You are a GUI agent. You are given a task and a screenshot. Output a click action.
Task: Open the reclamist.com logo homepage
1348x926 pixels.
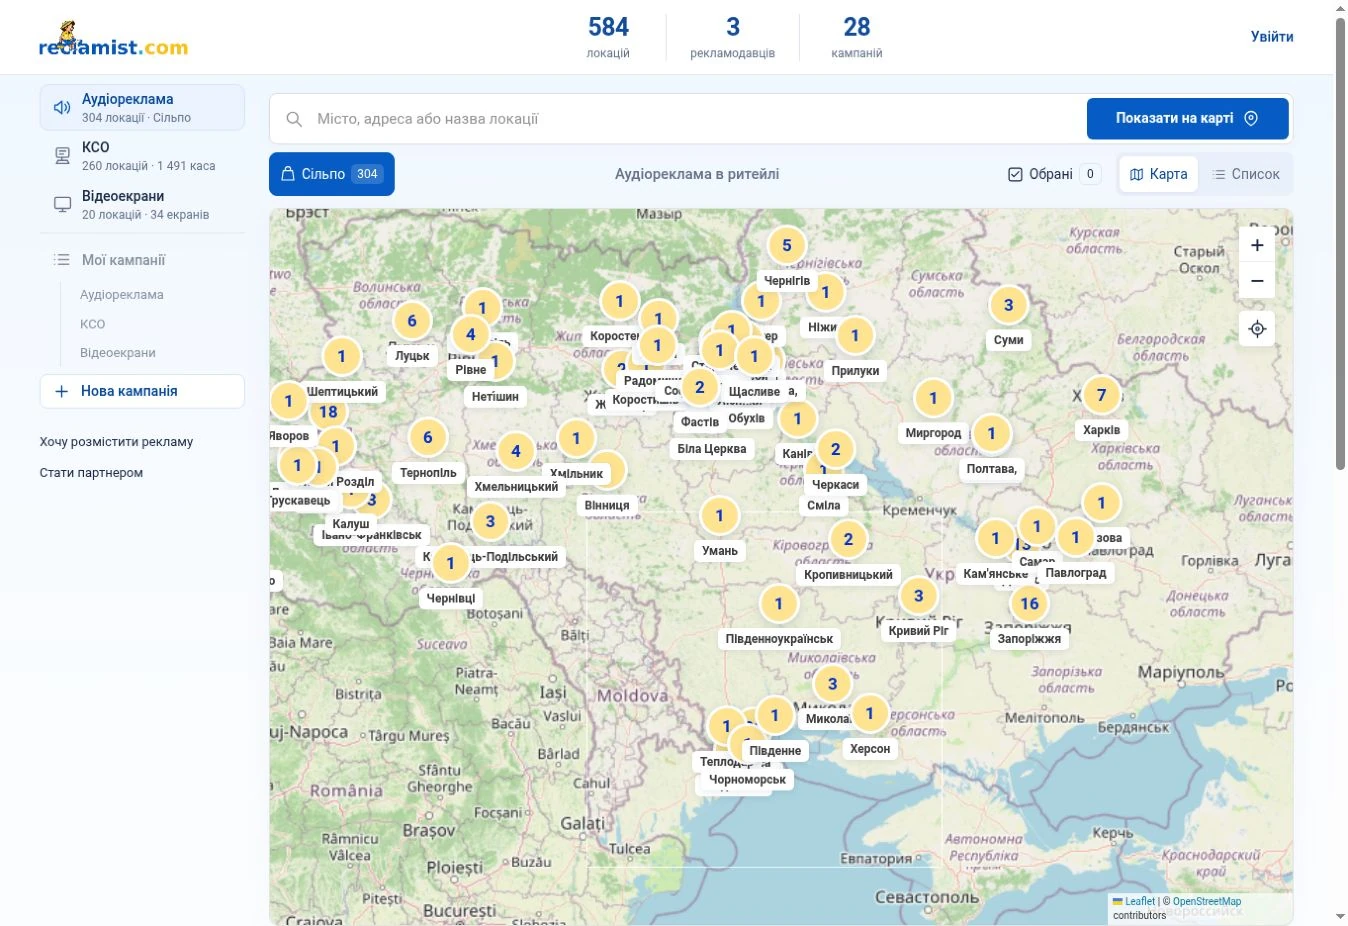tap(113, 39)
